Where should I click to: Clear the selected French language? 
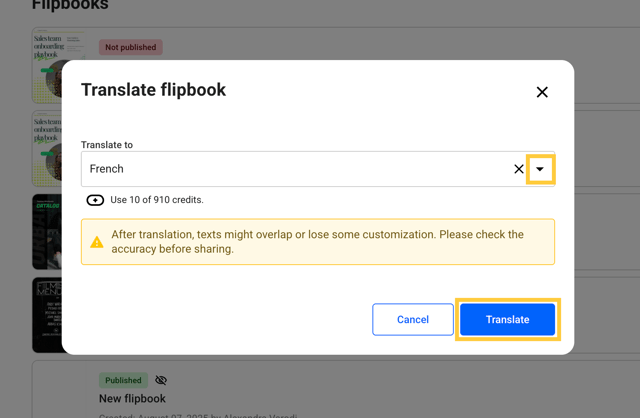519,169
